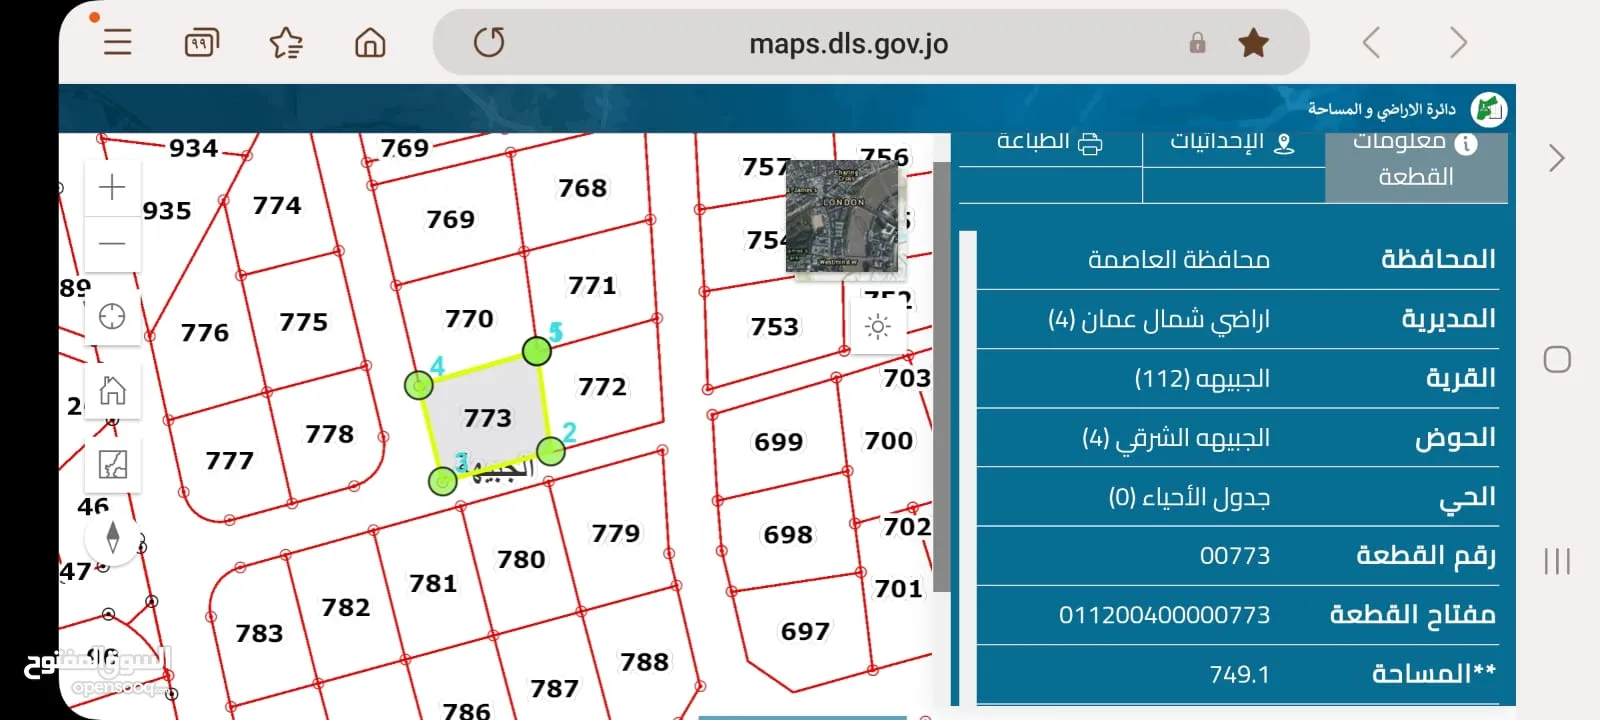Open the الإحداثيات (coordinates) tab
Viewport: 1600px width, 720px height.
click(x=1233, y=143)
